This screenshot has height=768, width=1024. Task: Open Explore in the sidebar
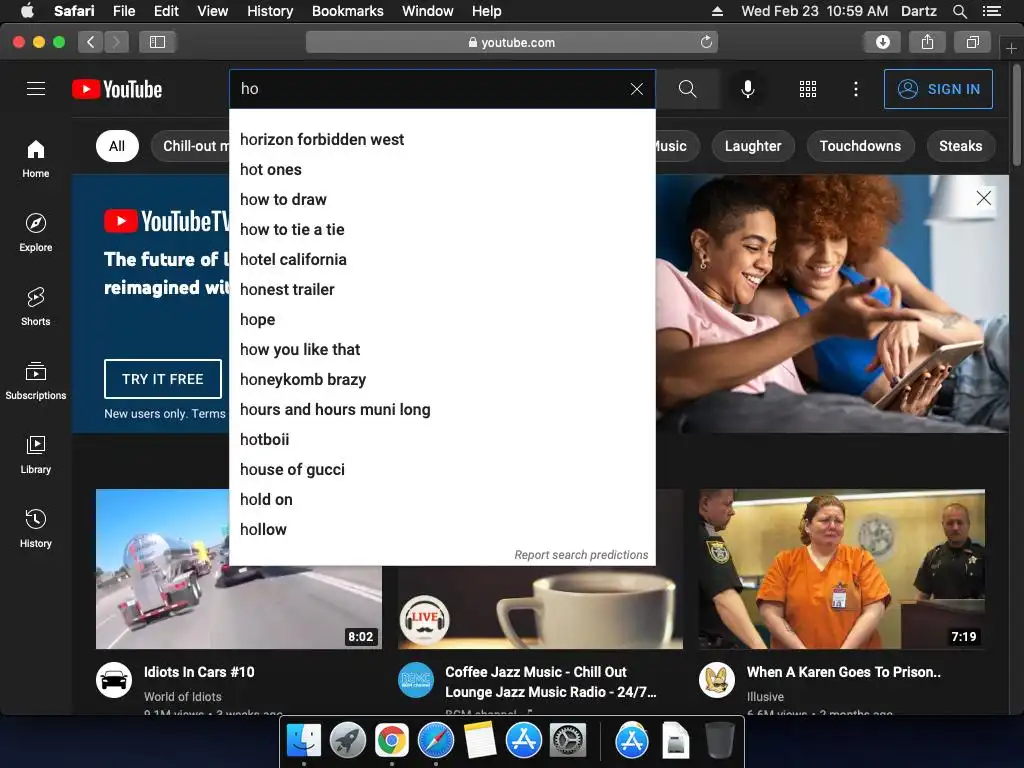pos(36,232)
